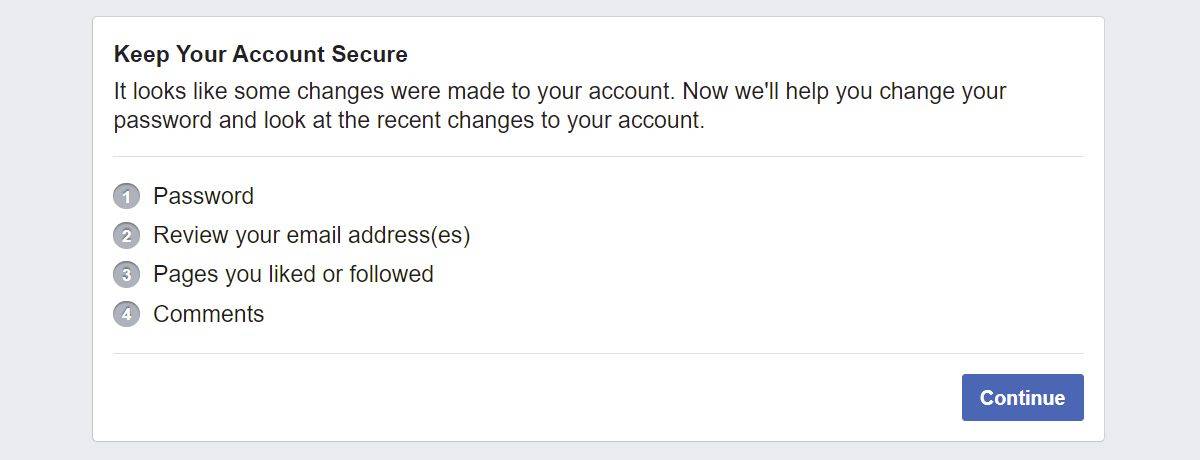This screenshot has width=1200, height=460.
Task: Select the Password step label
Action: (x=203, y=196)
